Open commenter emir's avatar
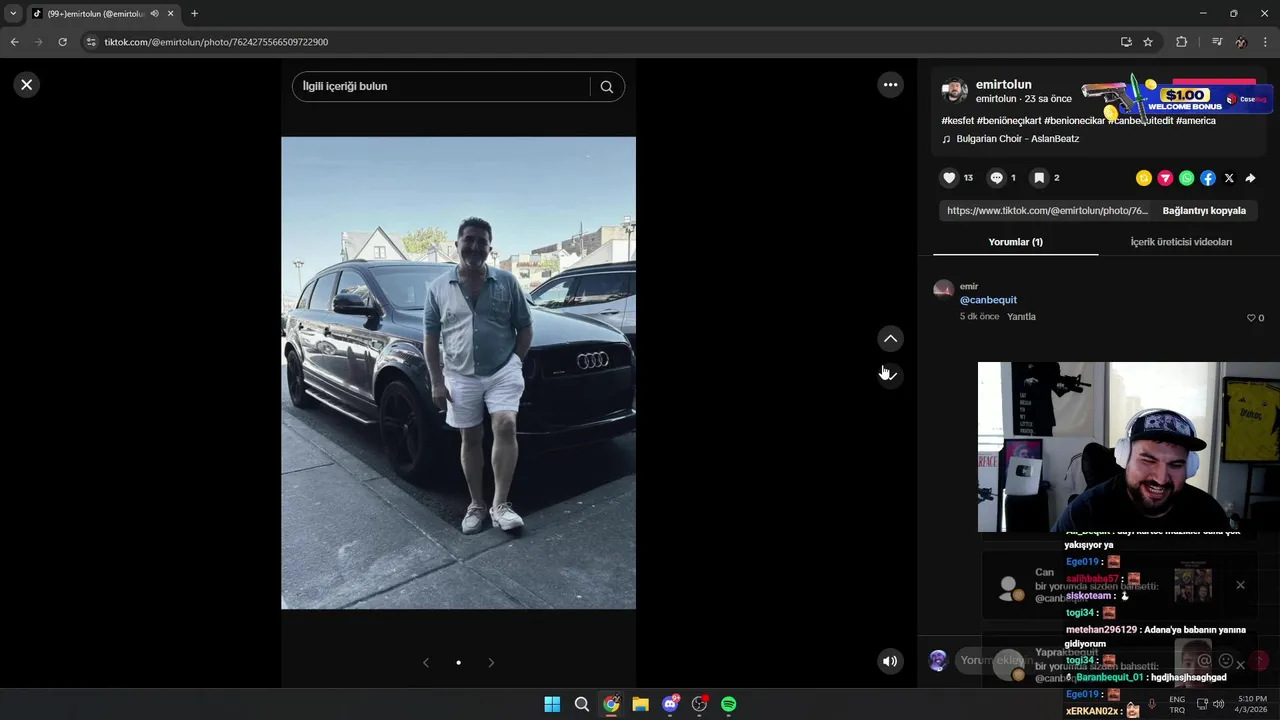The width and height of the screenshot is (1280, 720). (x=943, y=290)
